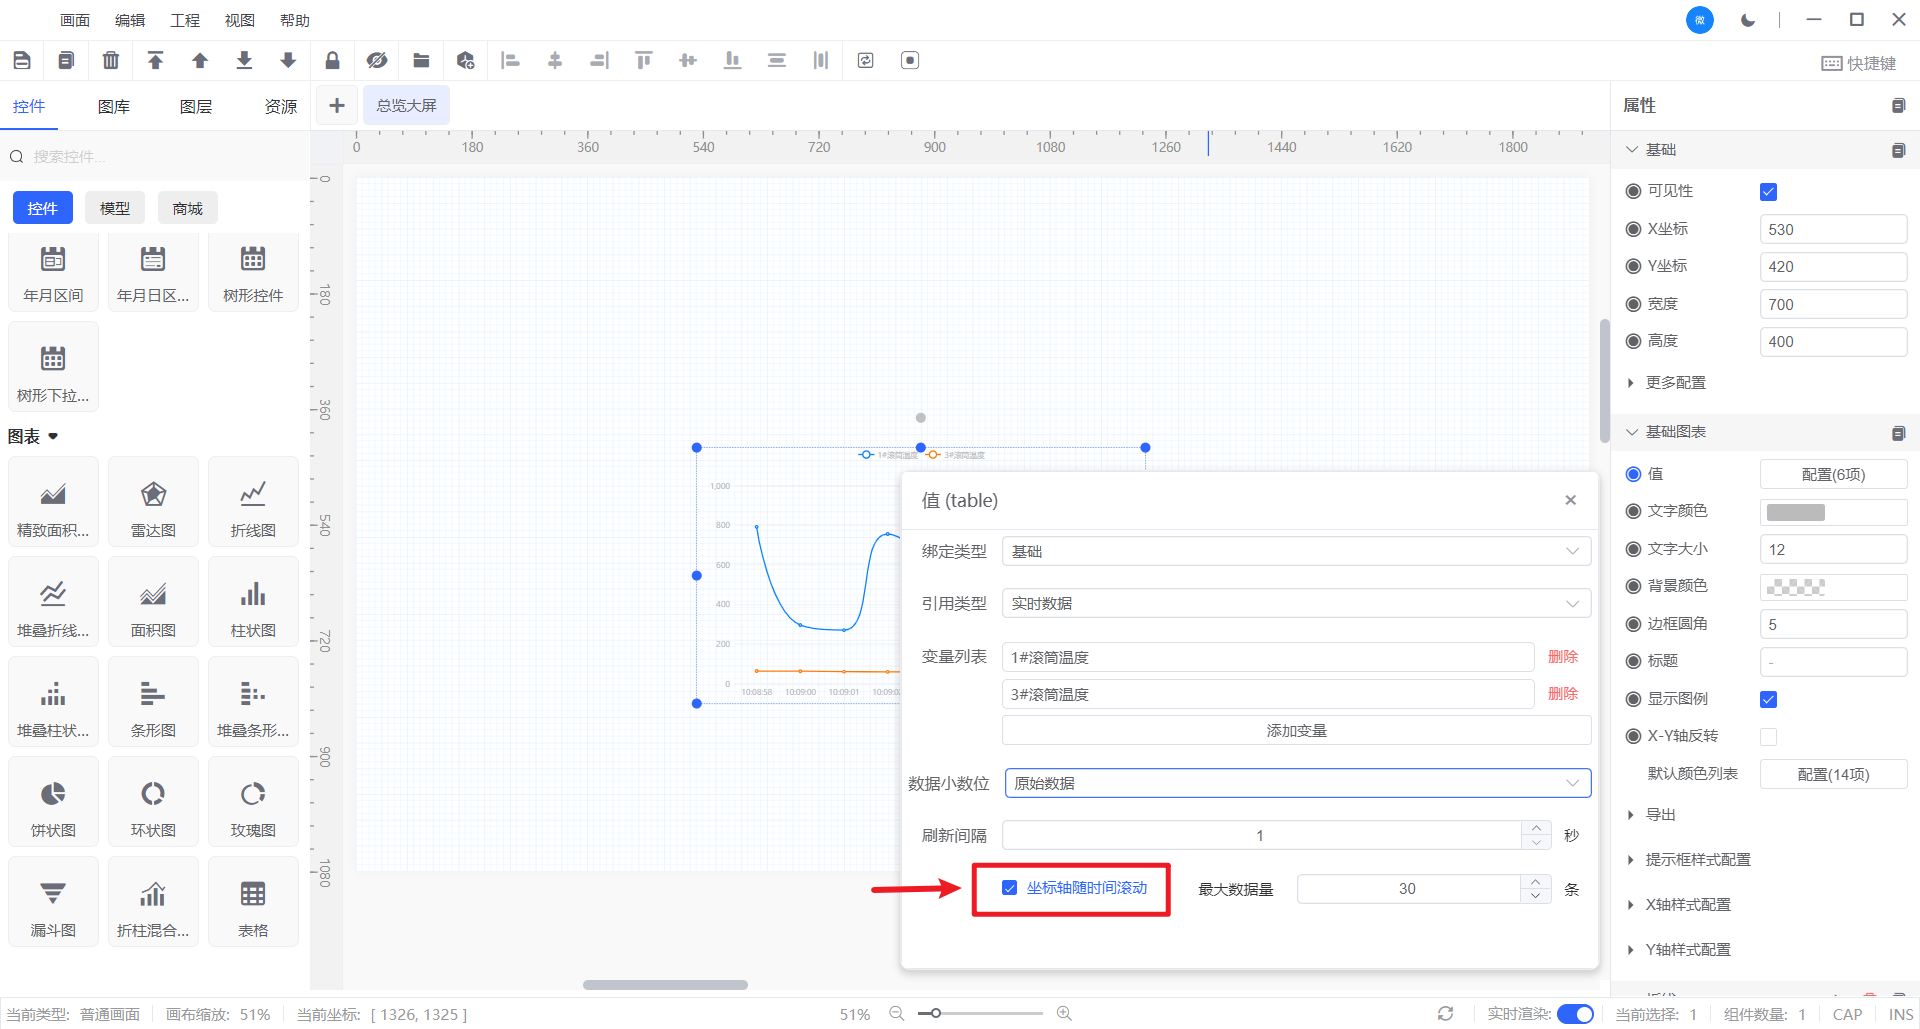1920x1029 pixels.
Task: Select the 饼状图 pie chart widget
Action: pos(53,805)
